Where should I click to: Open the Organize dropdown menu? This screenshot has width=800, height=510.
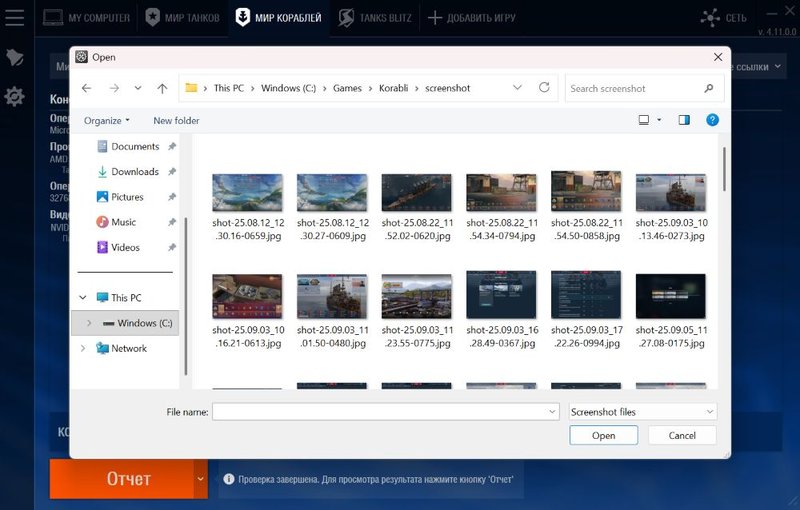click(x=107, y=120)
